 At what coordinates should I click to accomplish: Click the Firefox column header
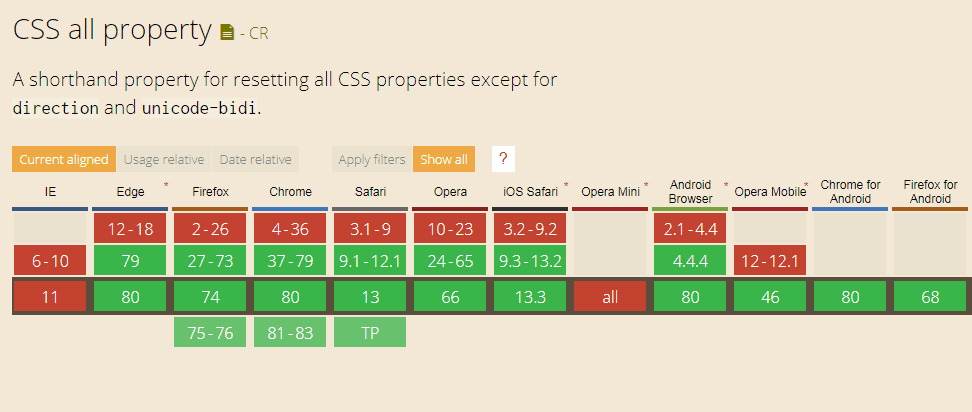coord(210,192)
